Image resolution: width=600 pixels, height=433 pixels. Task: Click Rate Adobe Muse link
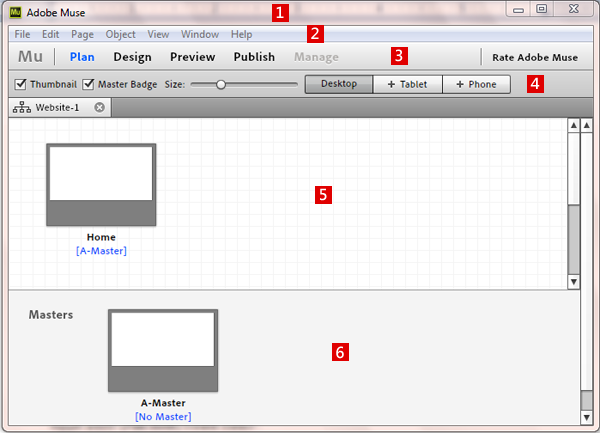pyautogui.click(x=535, y=57)
